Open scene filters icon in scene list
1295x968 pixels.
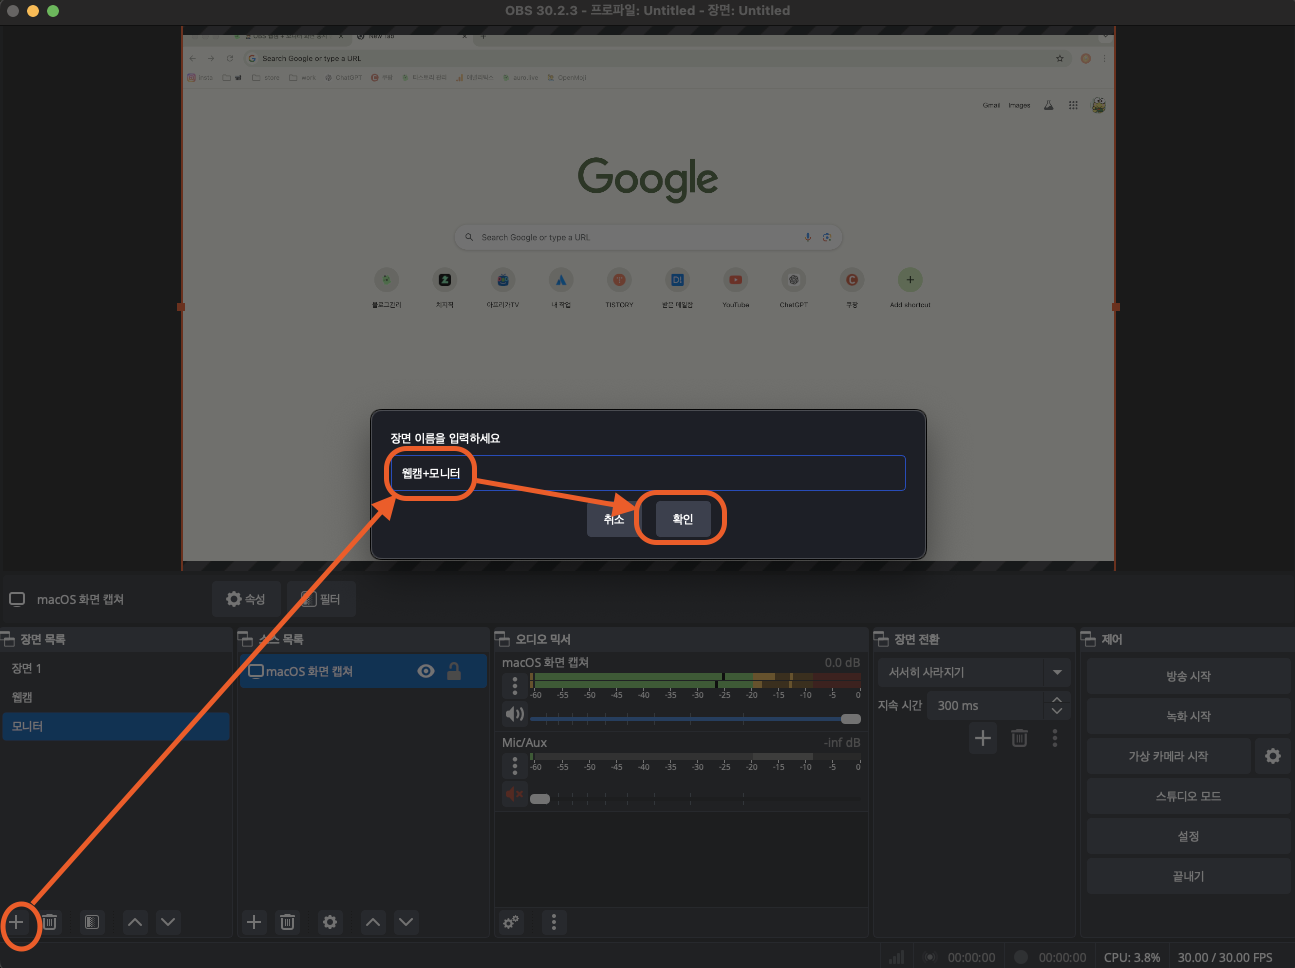pos(92,922)
